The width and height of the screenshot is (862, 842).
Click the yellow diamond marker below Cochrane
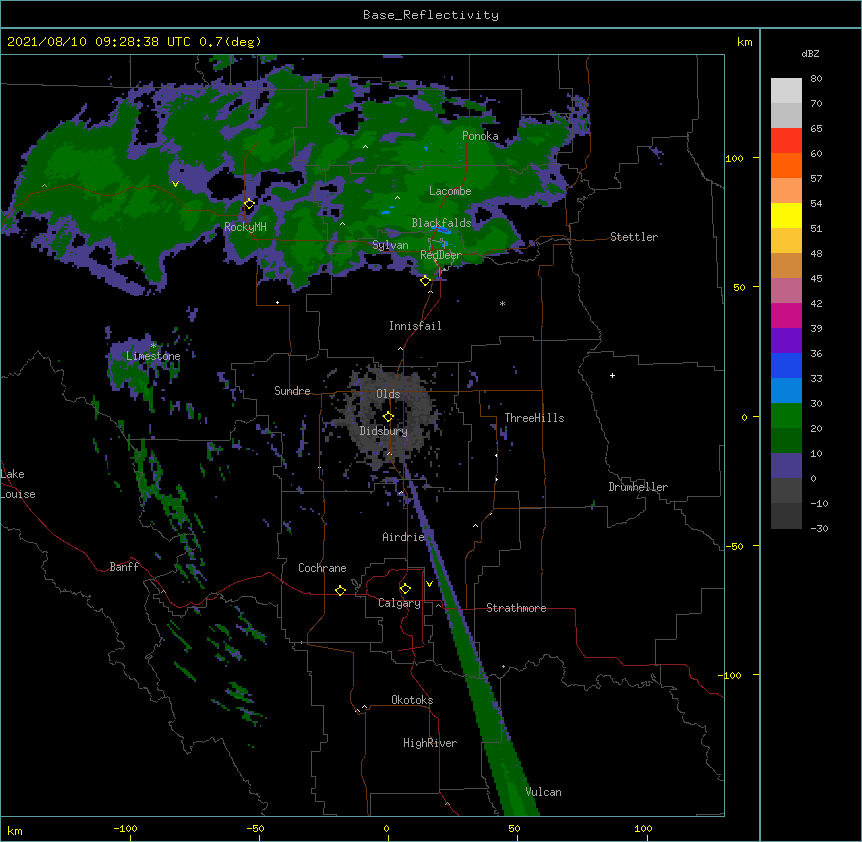(x=340, y=590)
